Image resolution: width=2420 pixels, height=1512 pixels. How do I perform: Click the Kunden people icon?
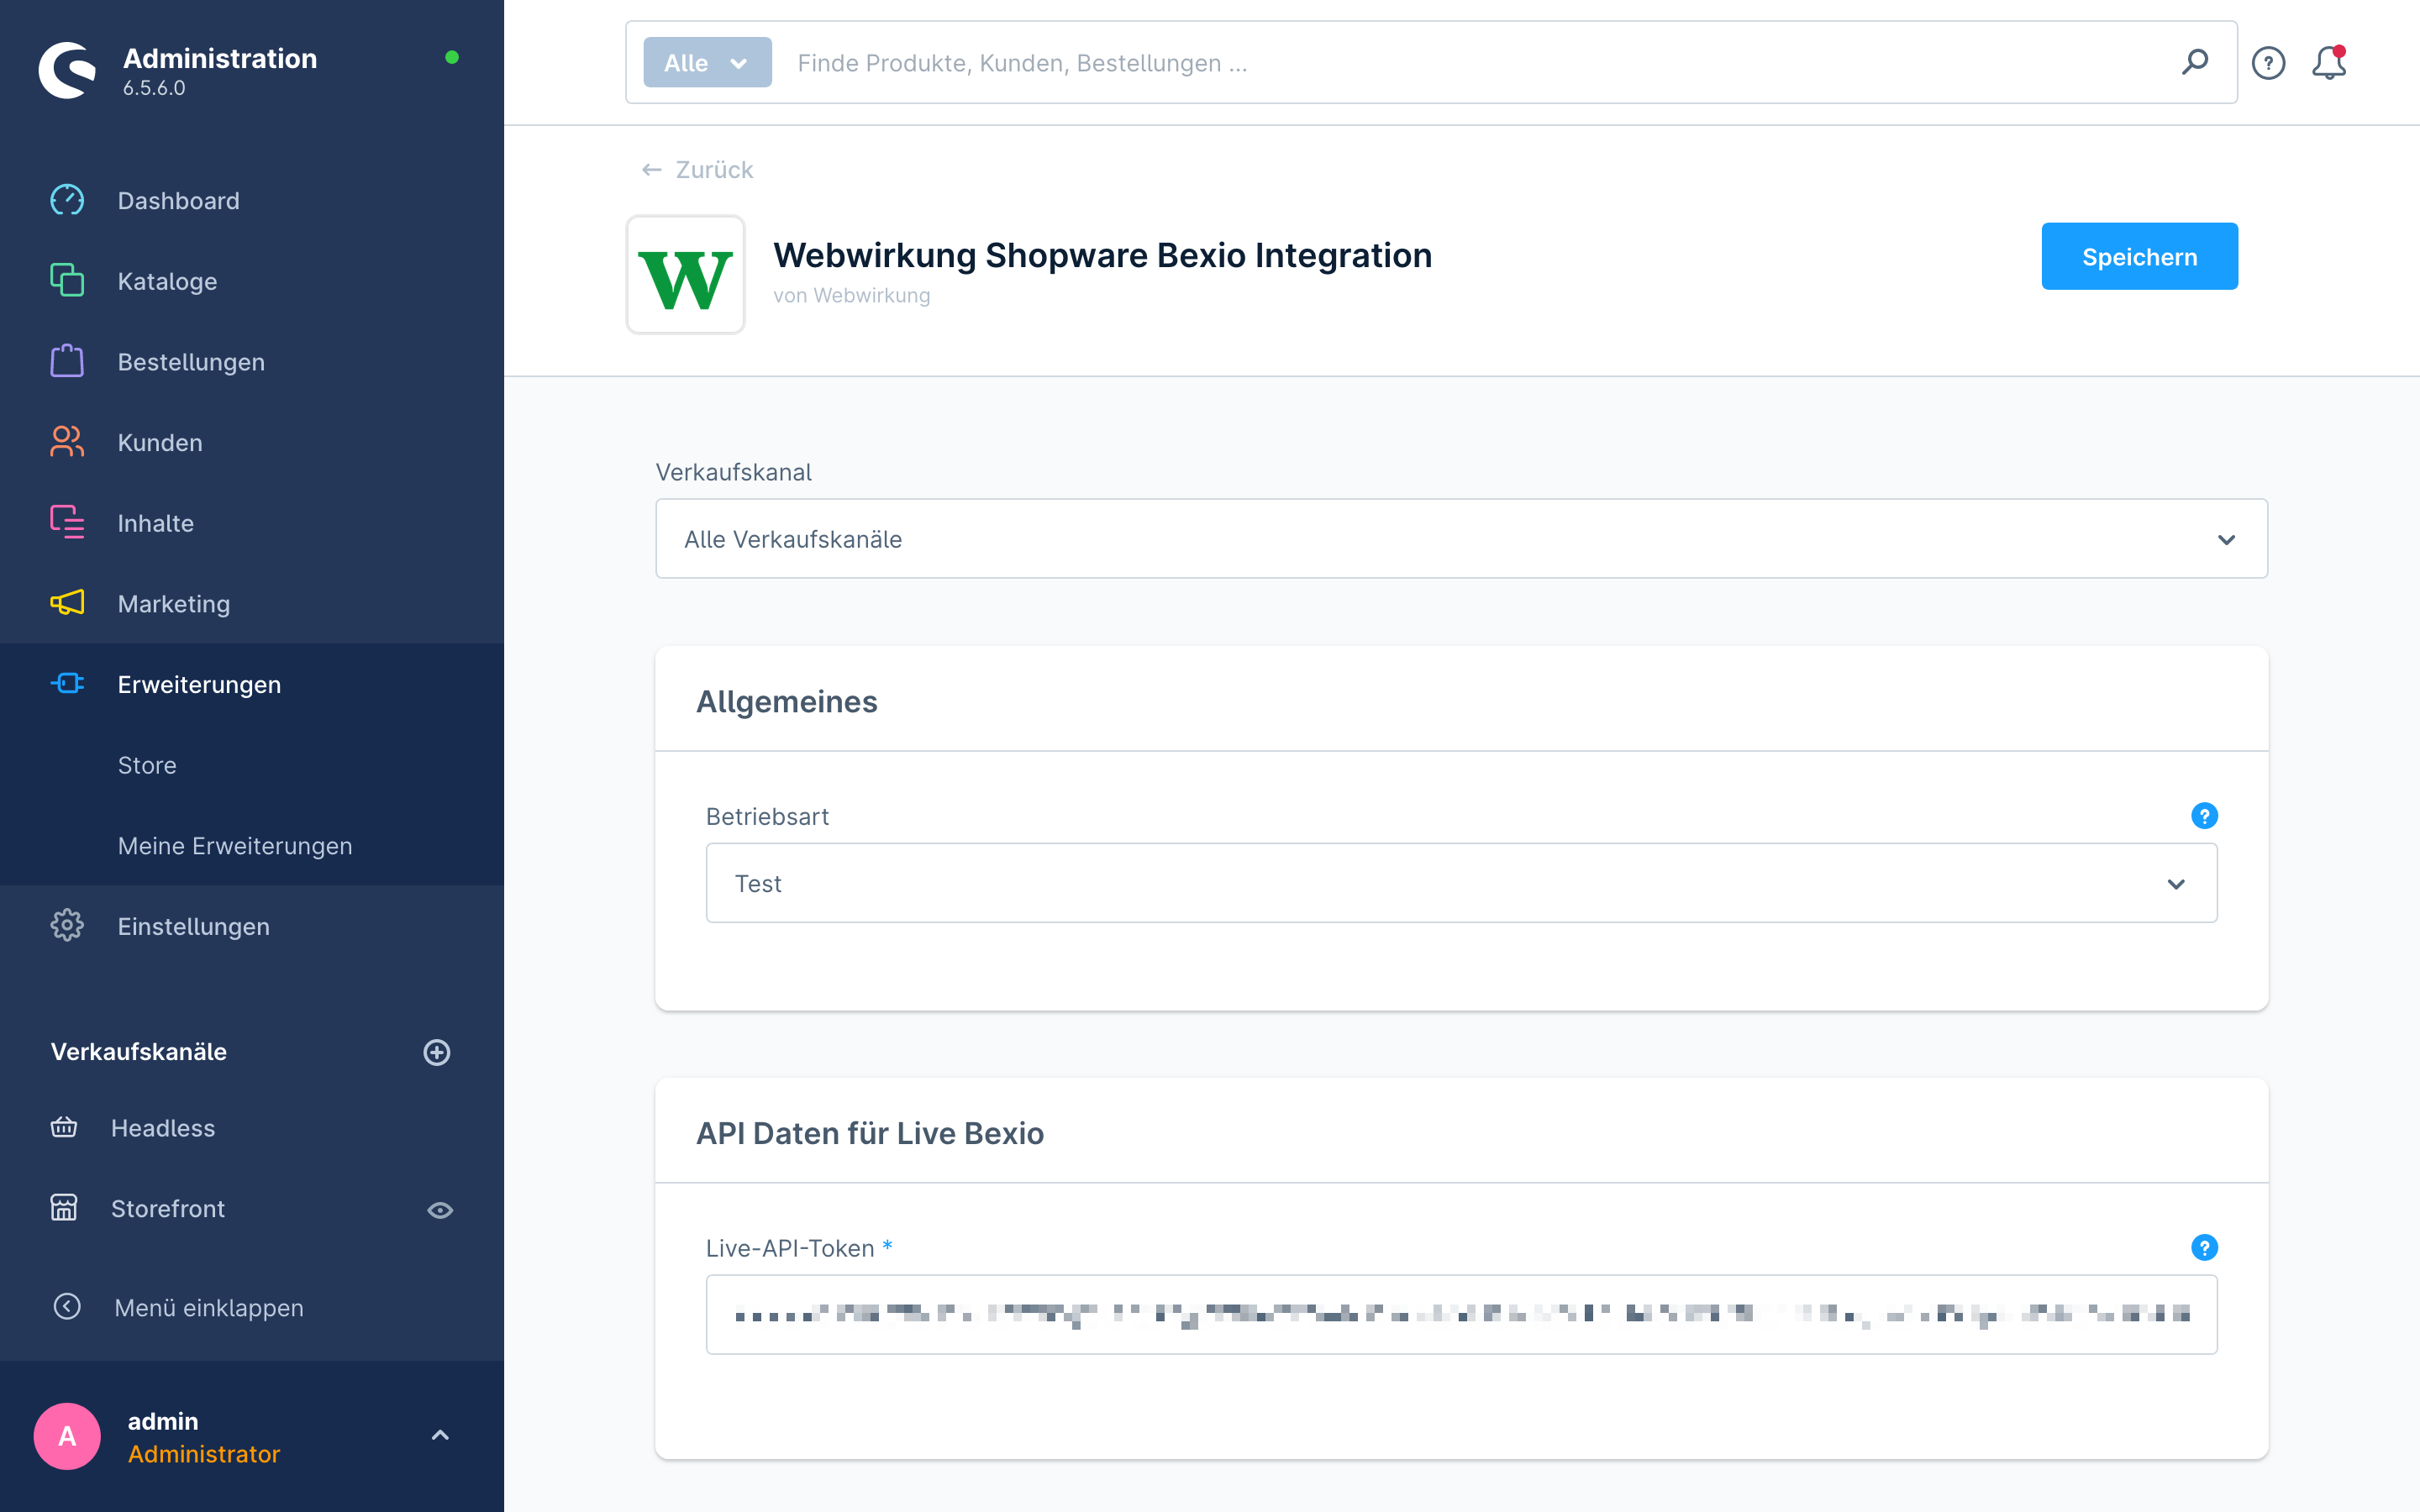point(67,441)
